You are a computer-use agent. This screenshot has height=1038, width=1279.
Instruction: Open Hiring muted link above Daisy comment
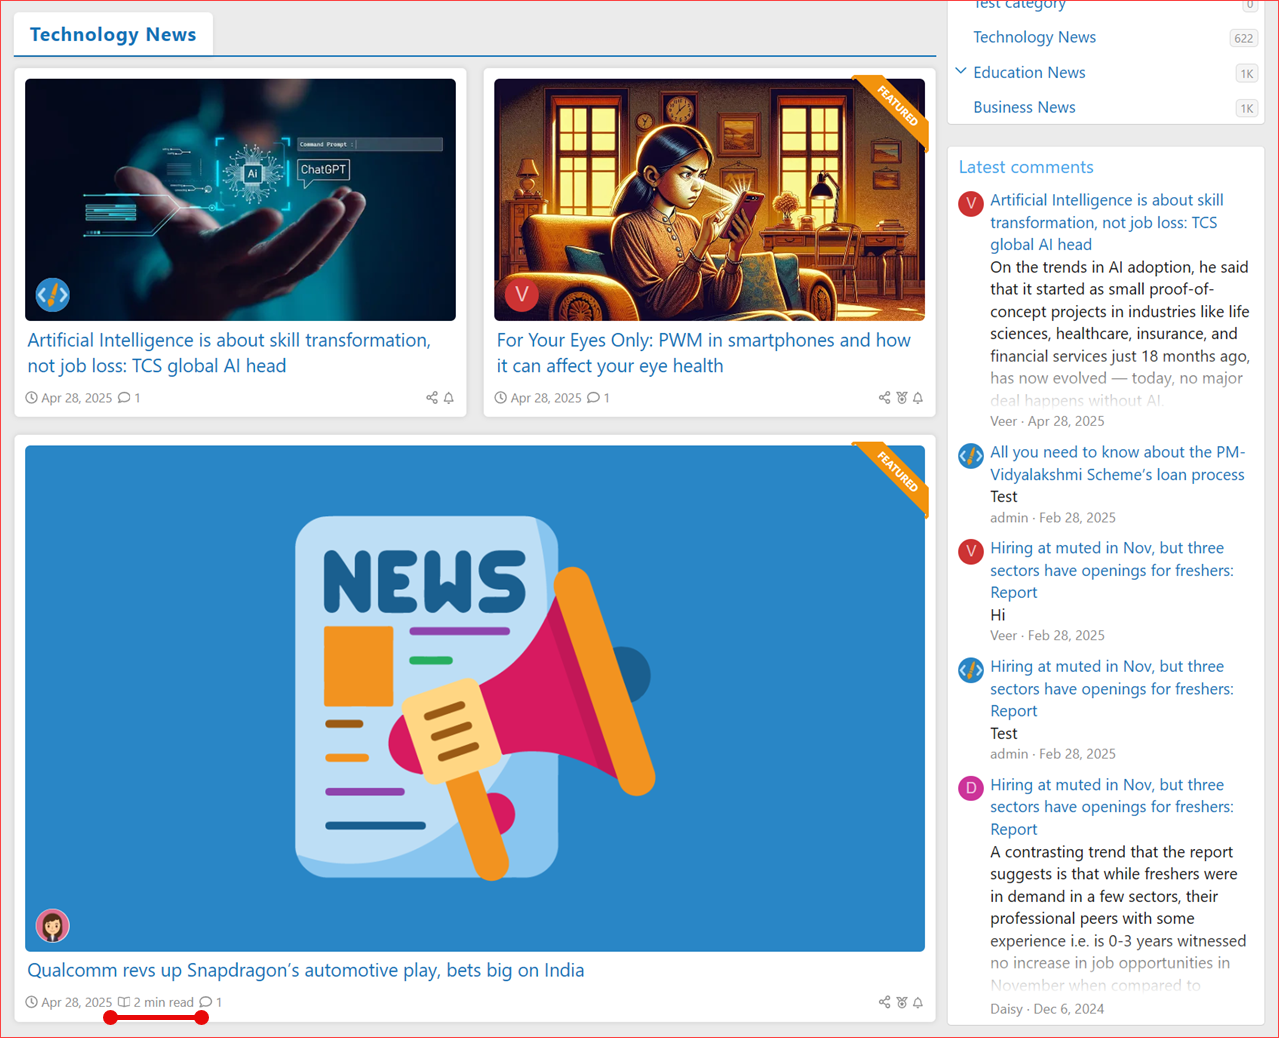pos(1111,807)
